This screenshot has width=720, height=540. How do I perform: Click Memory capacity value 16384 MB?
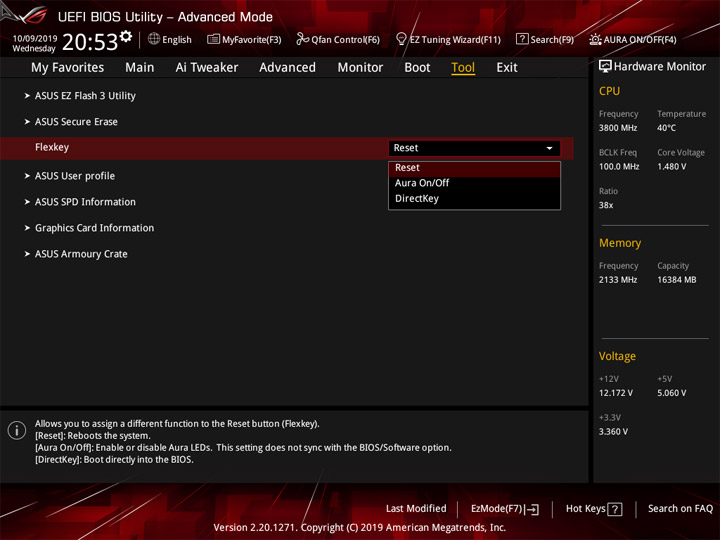click(x=677, y=280)
